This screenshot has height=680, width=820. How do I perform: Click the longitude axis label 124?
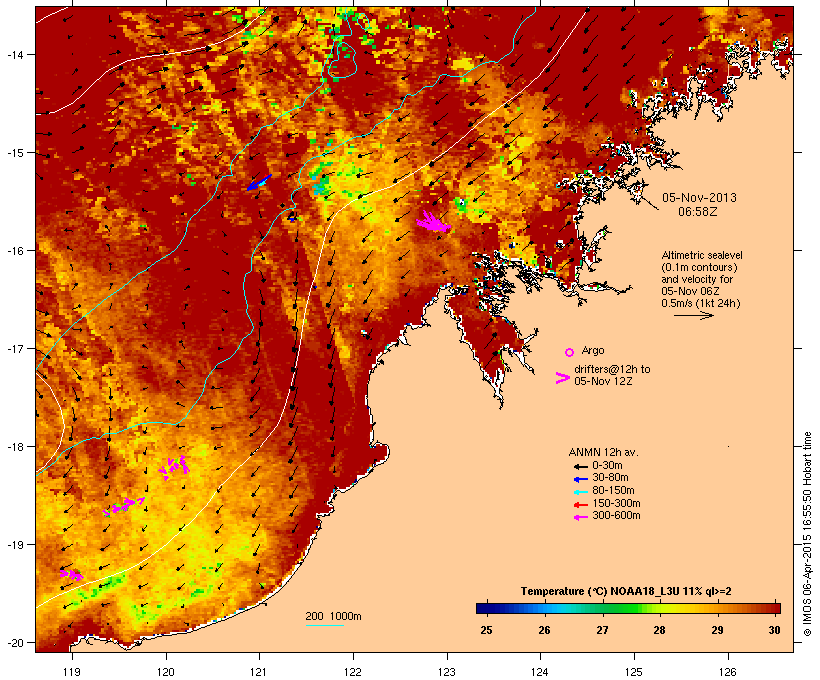540,672
